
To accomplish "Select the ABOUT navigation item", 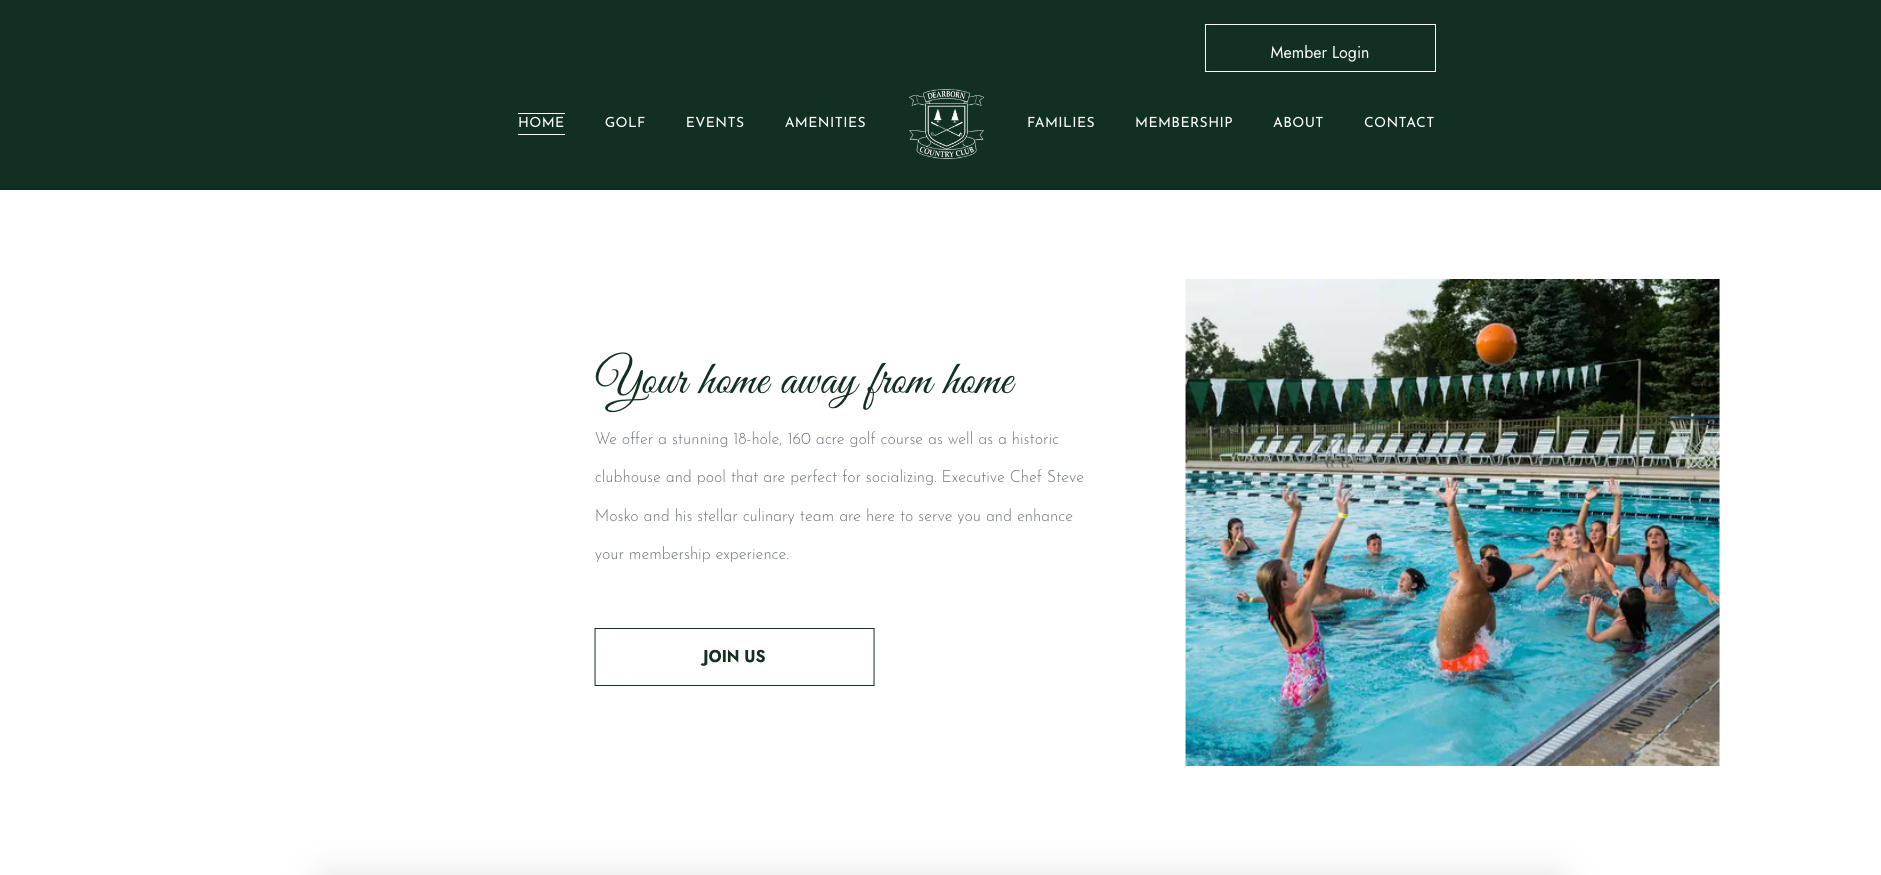I will (1298, 123).
